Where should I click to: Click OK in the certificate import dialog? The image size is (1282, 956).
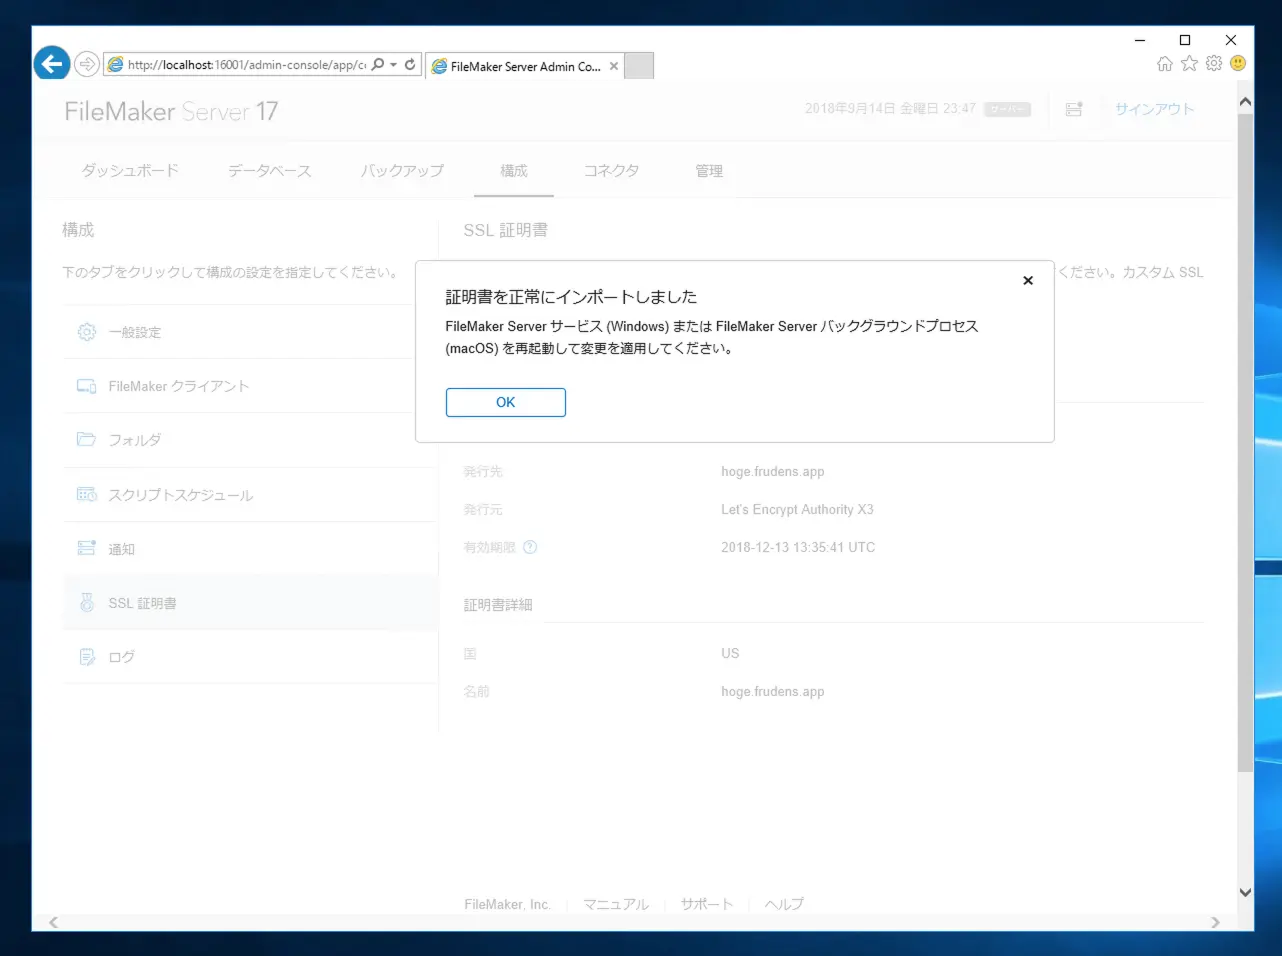(505, 402)
